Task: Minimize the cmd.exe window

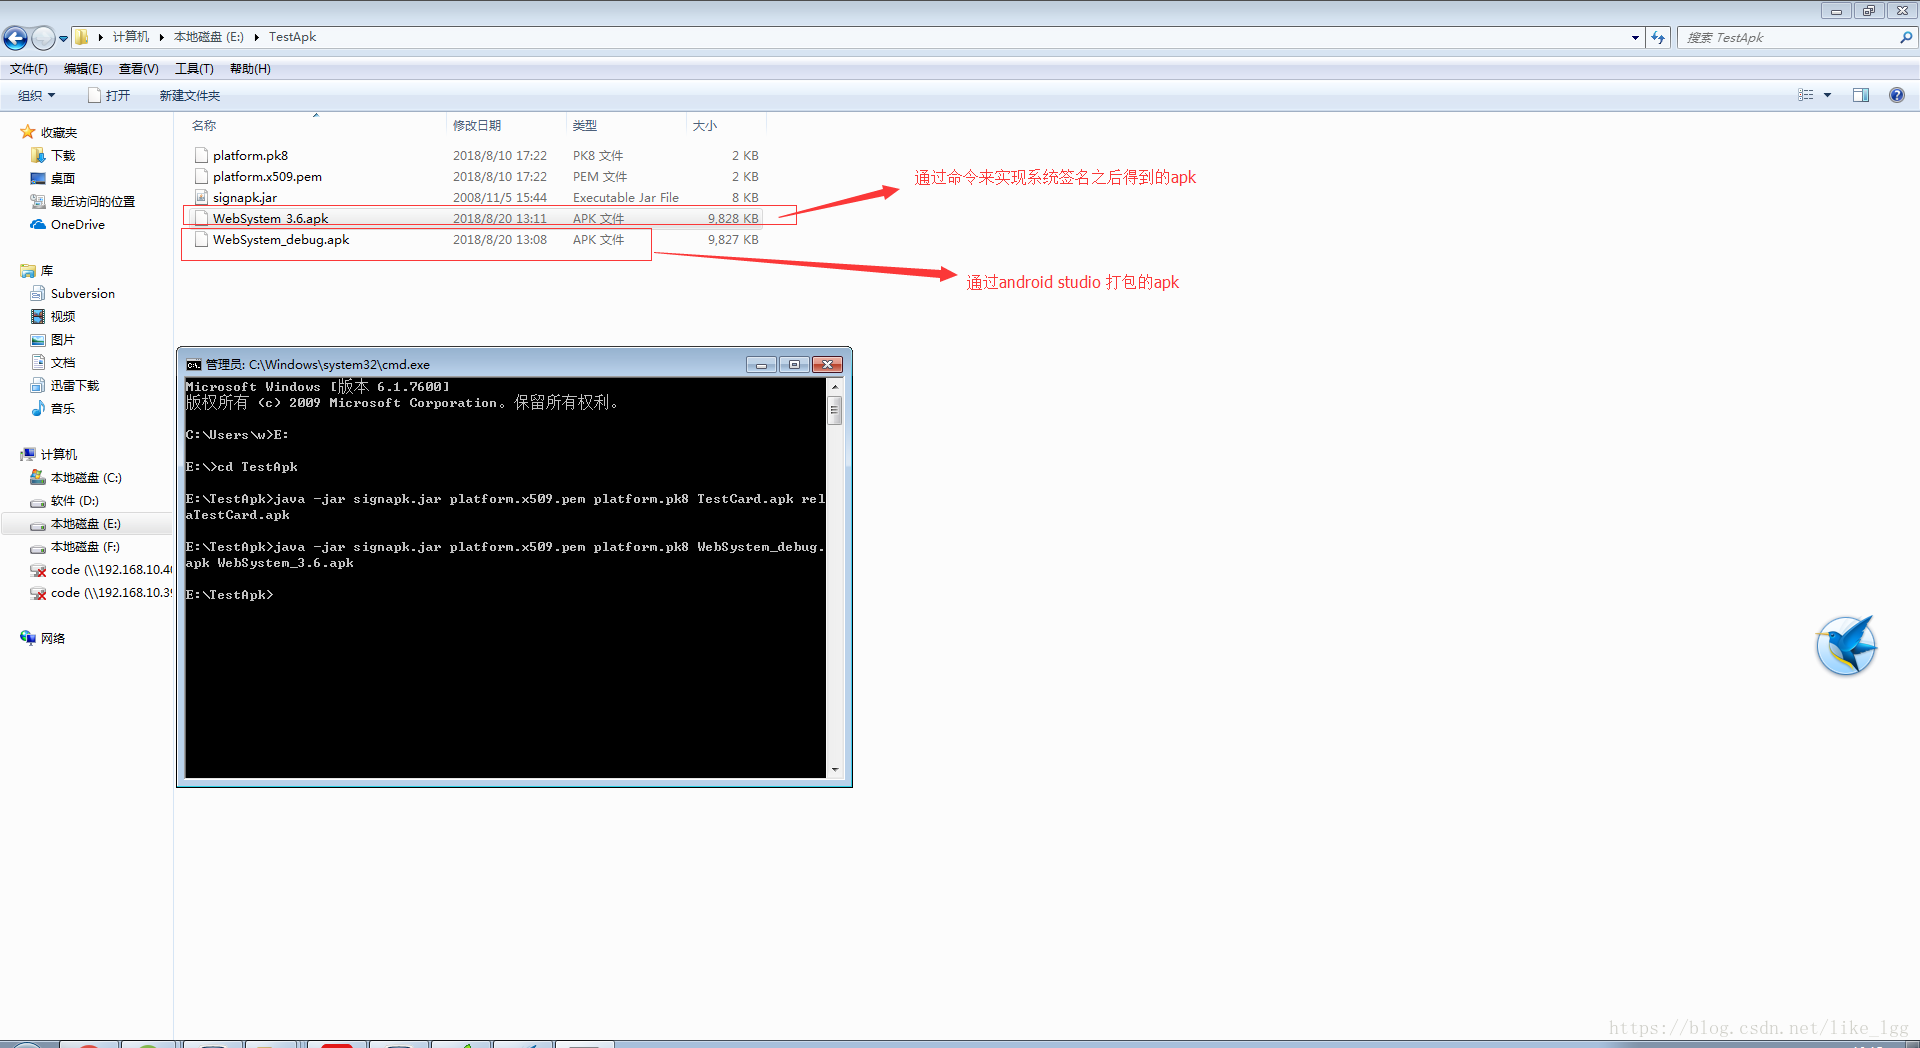Action: 760,365
